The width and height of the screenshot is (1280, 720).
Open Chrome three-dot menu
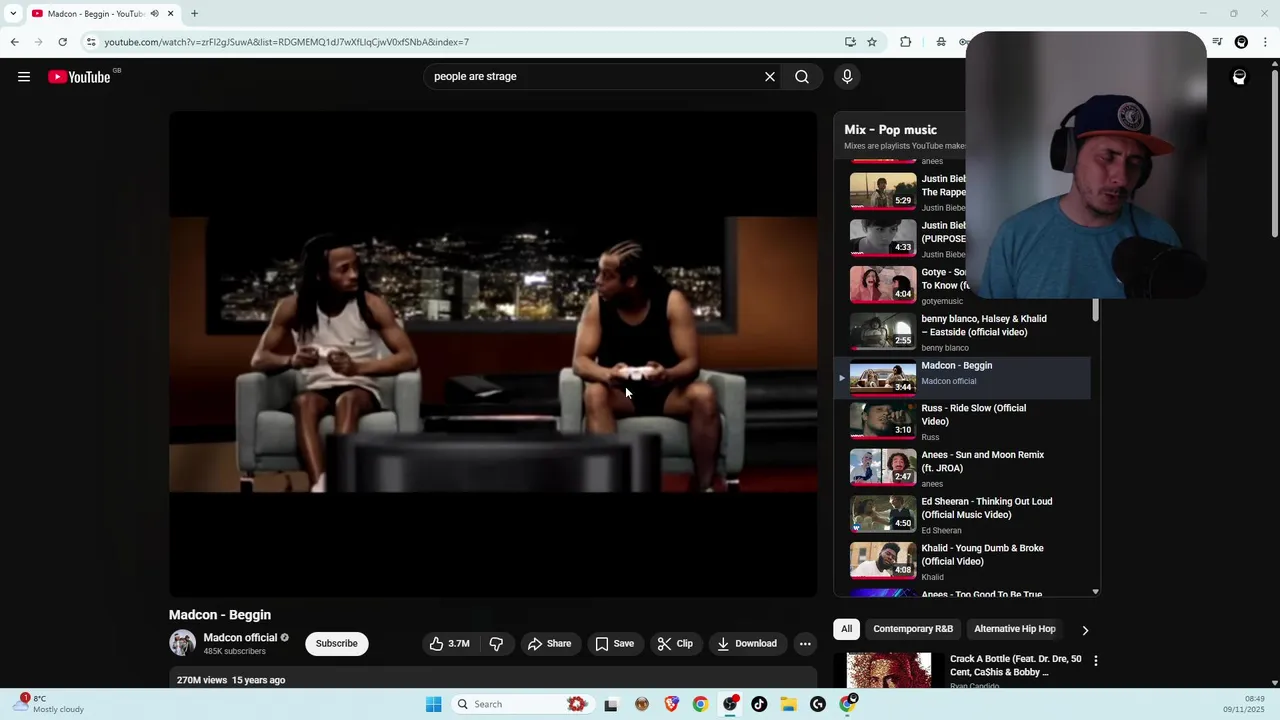[1266, 42]
